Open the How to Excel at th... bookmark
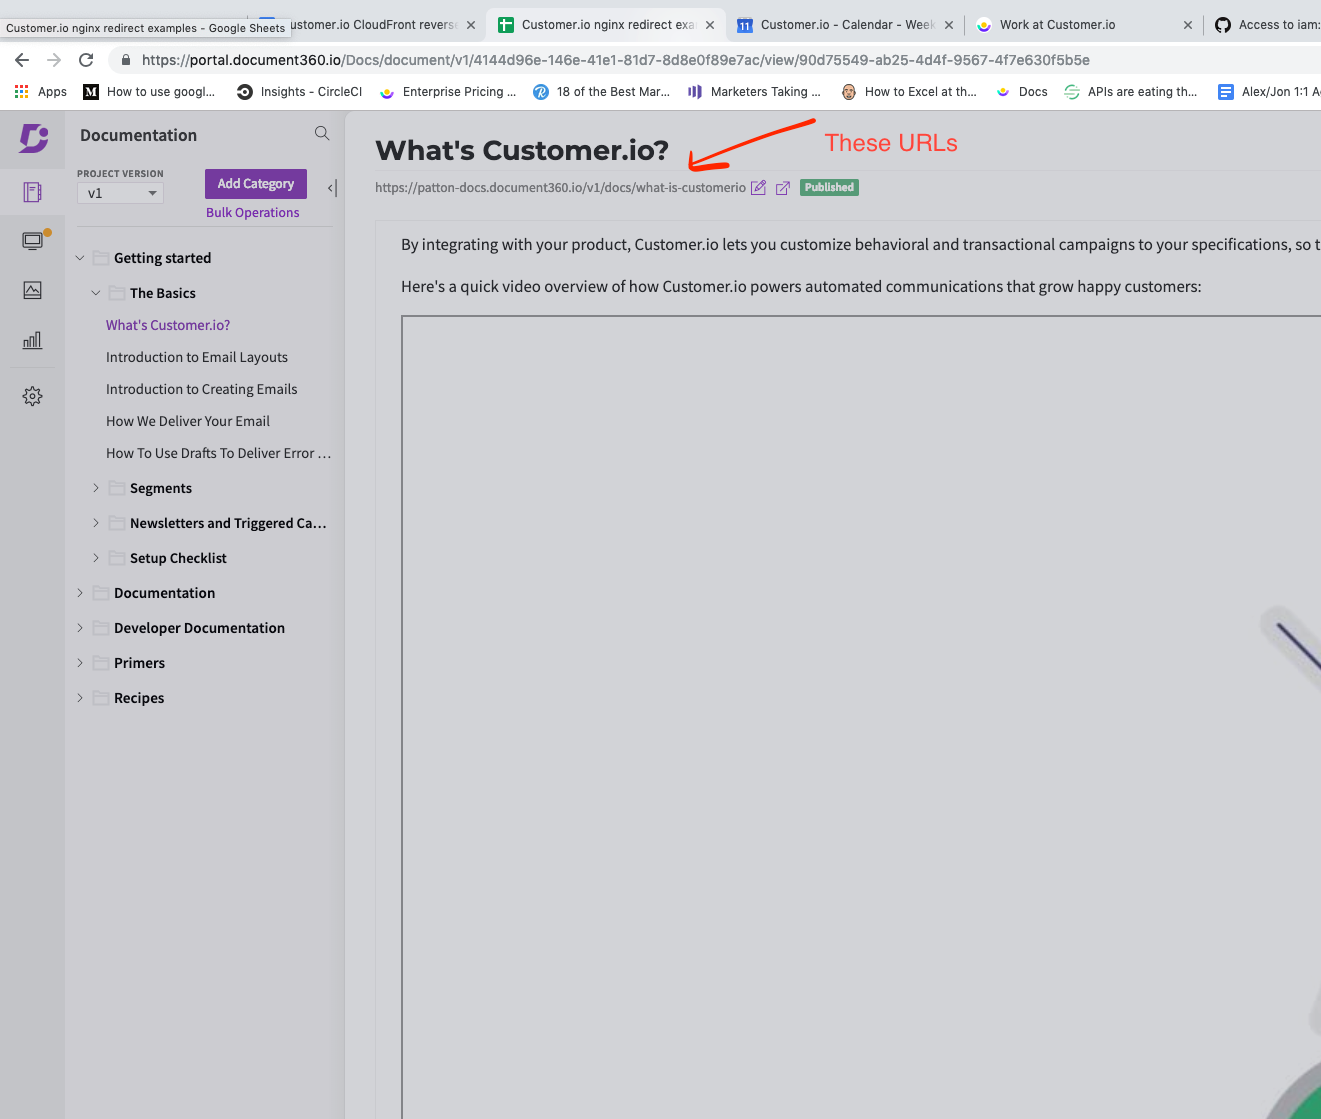Image resolution: width=1321 pixels, height=1119 pixels. (909, 92)
